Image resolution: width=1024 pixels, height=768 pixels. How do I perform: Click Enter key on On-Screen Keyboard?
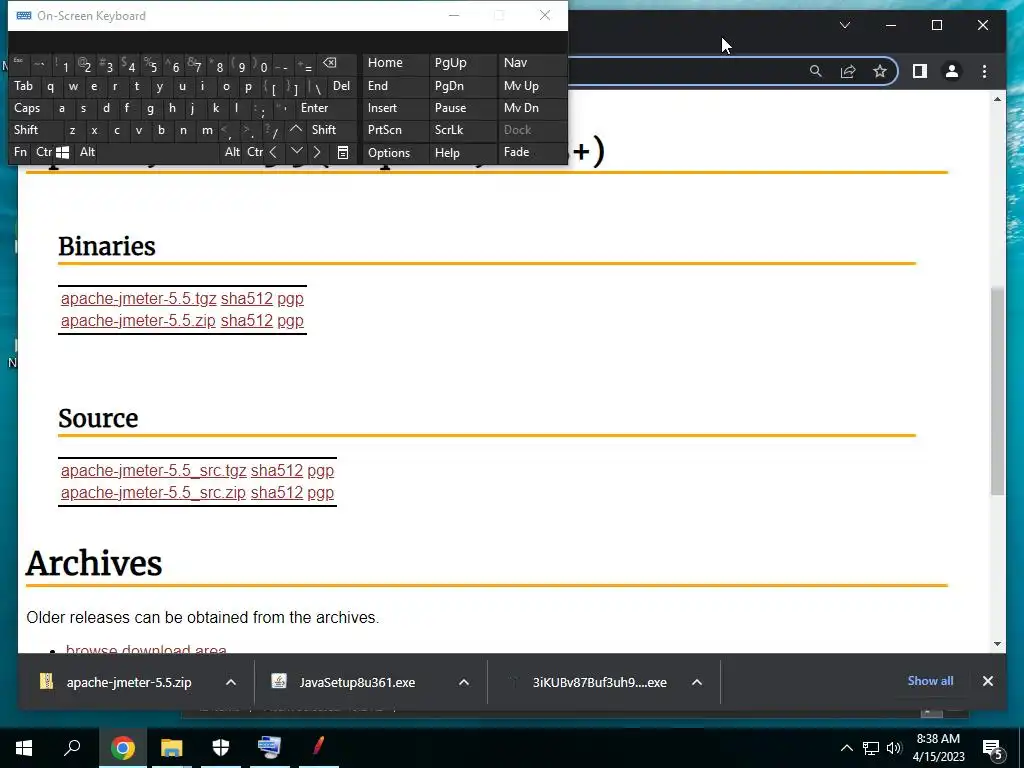point(315,108)
